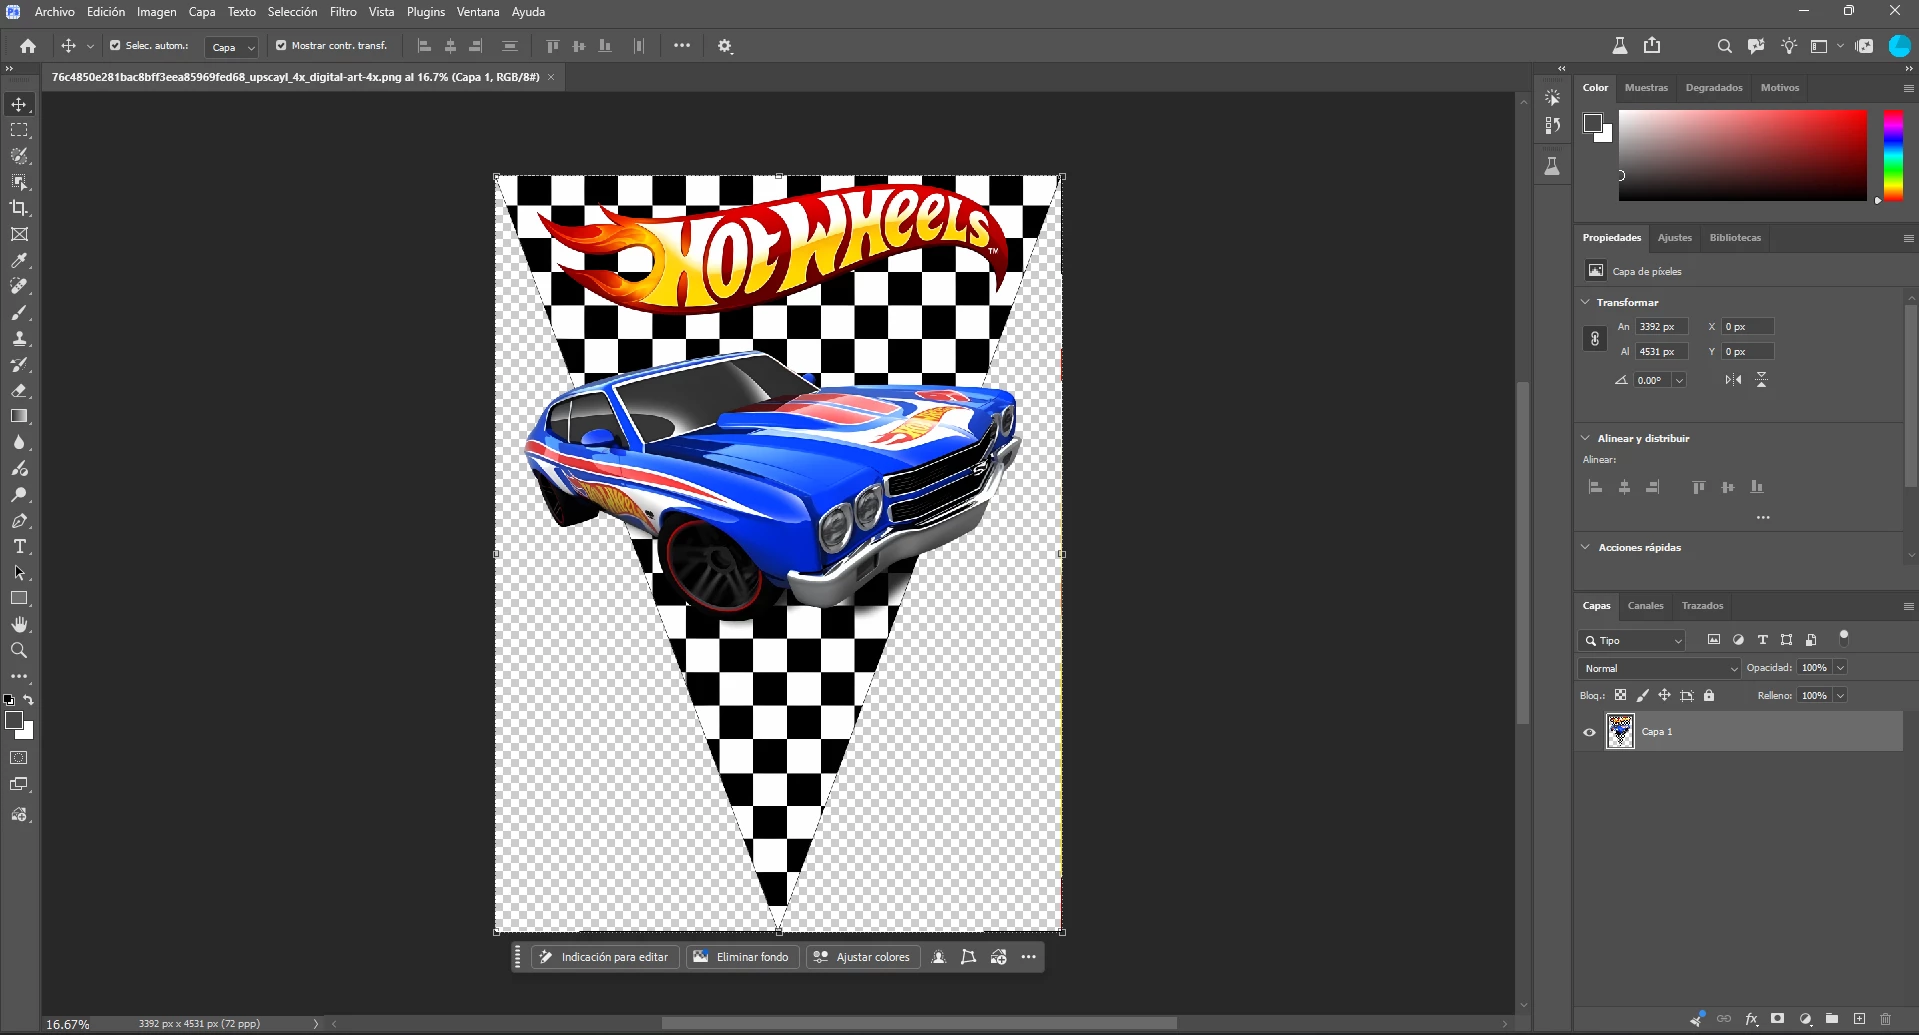The image size is (1919, 1035).
Task: Expand the Acciones rápidas section
Action: pos(1585,547)
